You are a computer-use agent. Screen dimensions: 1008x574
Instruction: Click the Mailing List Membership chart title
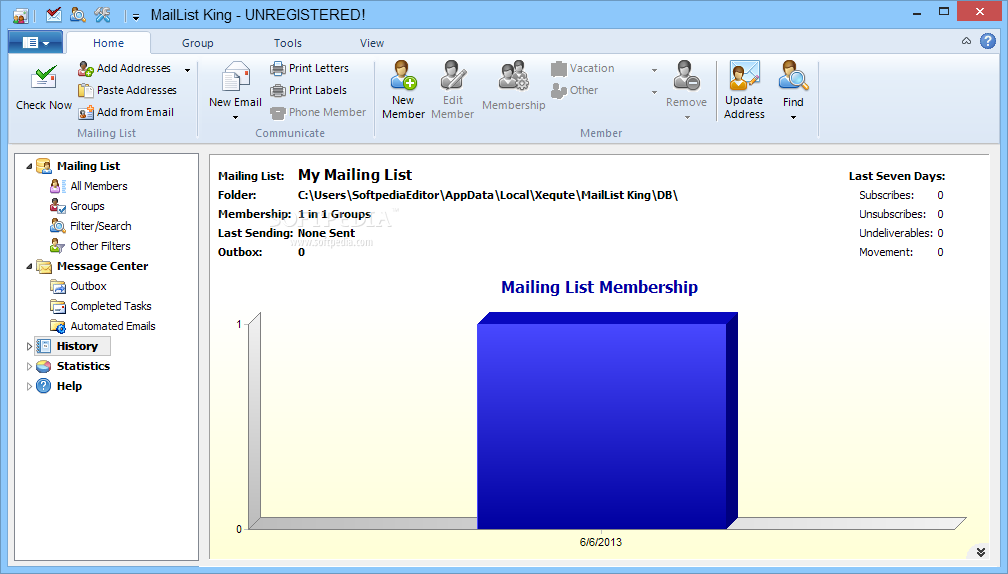pos(599,287)
